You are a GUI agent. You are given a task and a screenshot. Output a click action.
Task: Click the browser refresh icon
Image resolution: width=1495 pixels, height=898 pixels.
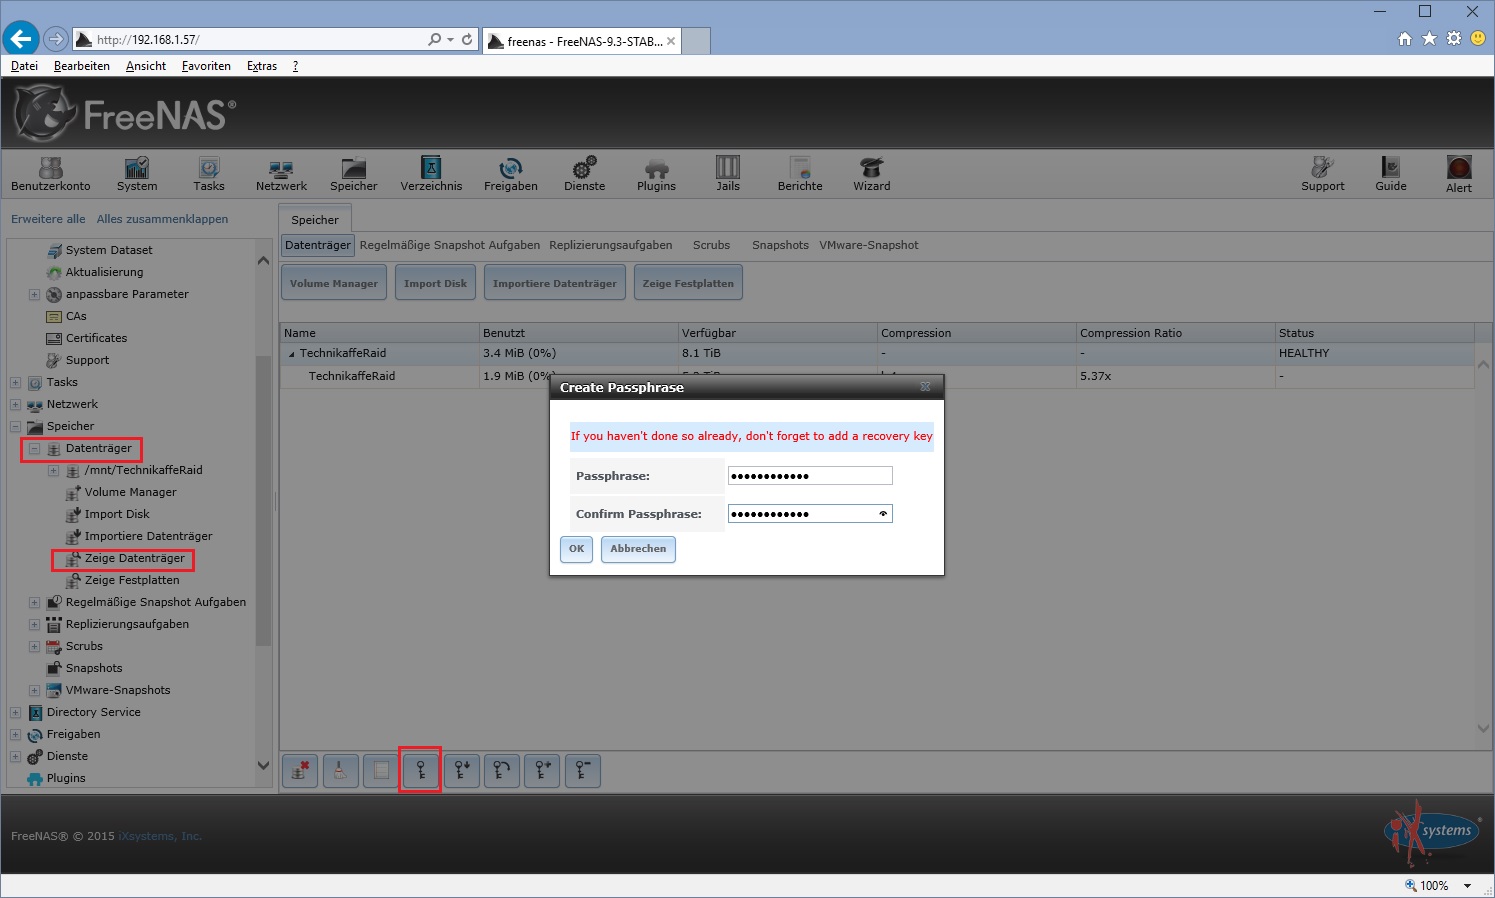(467, 40)
